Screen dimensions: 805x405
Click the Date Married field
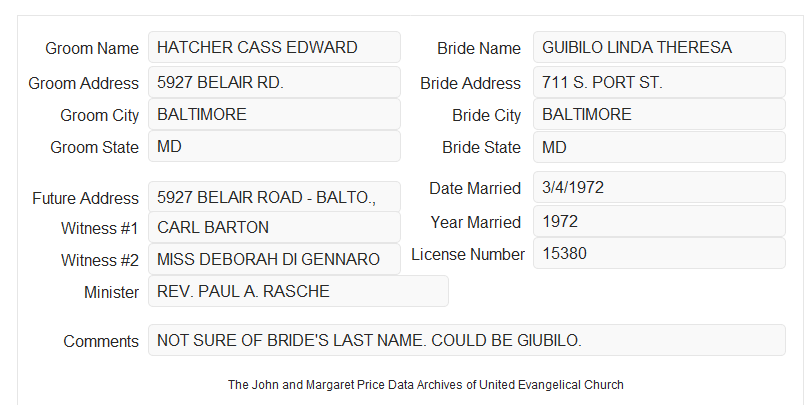click(659, 187)
